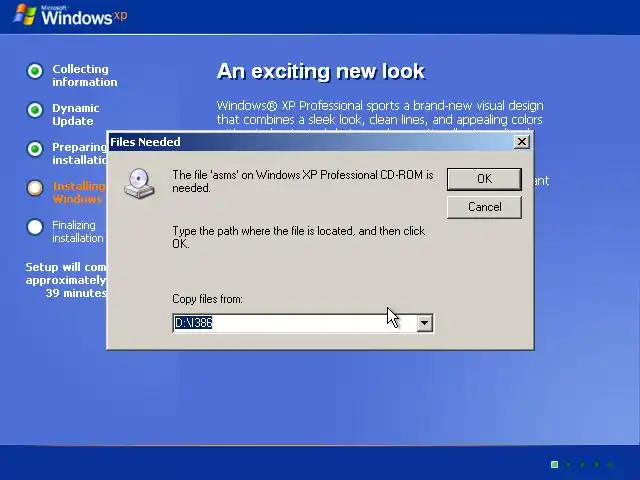
Task: Click the Windows XP flag logo
Action: tap(24, 15)
